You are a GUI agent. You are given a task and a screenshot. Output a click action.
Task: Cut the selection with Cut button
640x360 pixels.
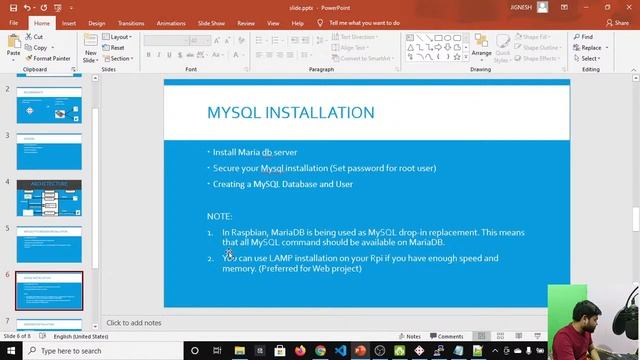point(34,37)
